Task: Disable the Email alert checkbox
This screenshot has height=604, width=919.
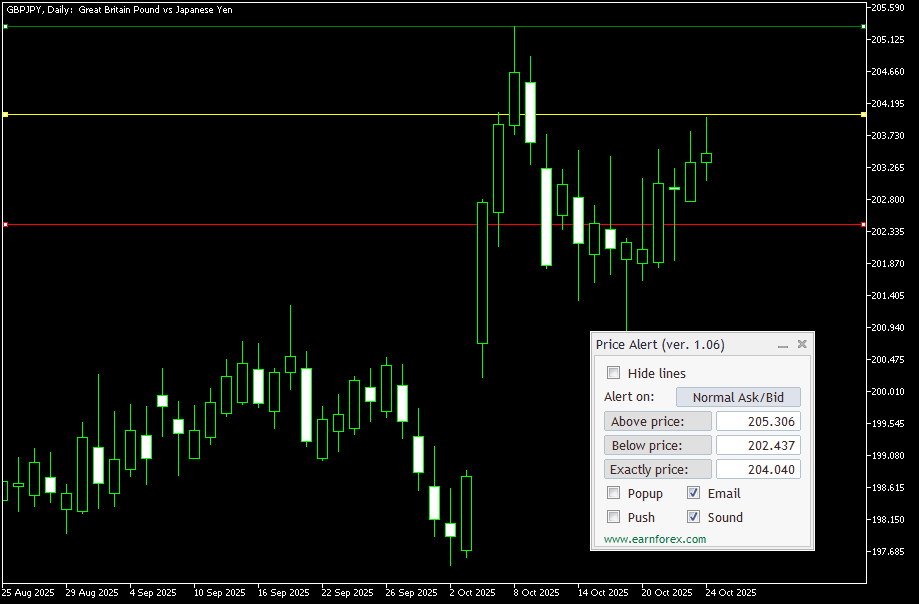Action: (694, 493)
